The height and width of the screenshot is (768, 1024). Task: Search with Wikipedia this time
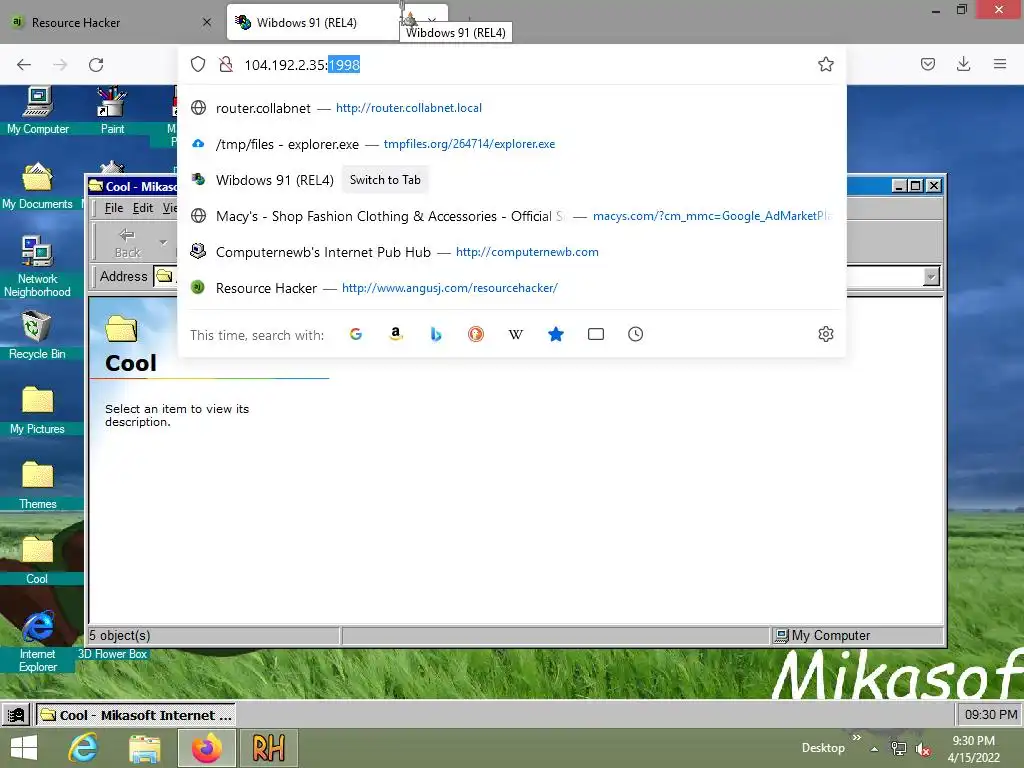click(516, 334)
